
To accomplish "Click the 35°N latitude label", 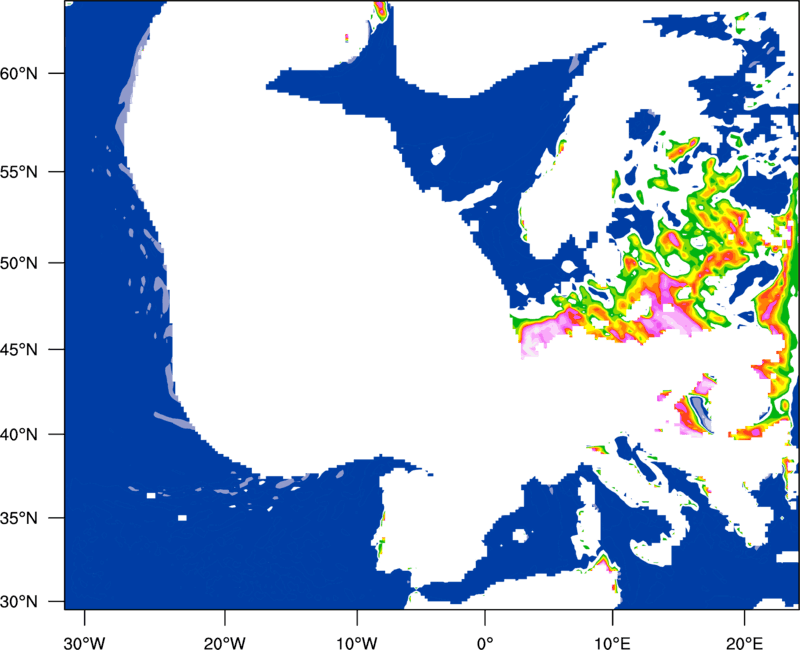I will pyautogui.click(x=19, y=518).
